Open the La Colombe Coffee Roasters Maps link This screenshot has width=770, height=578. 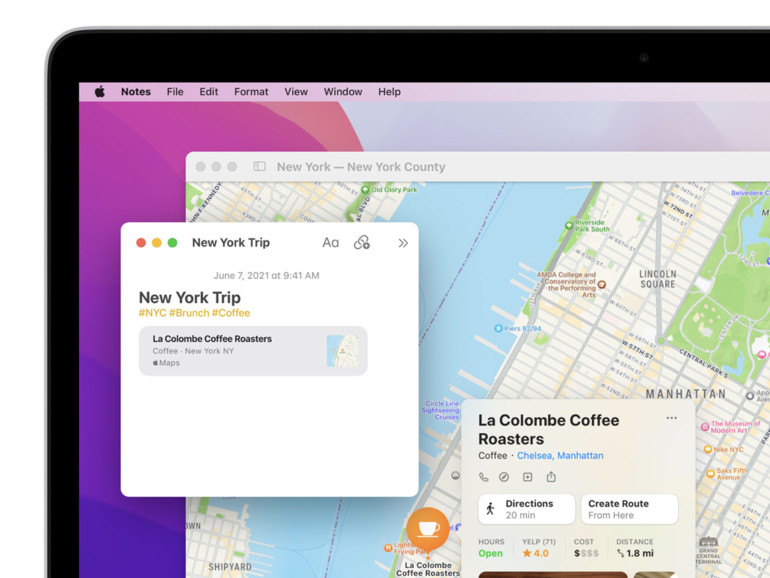[x=253, y=351]
